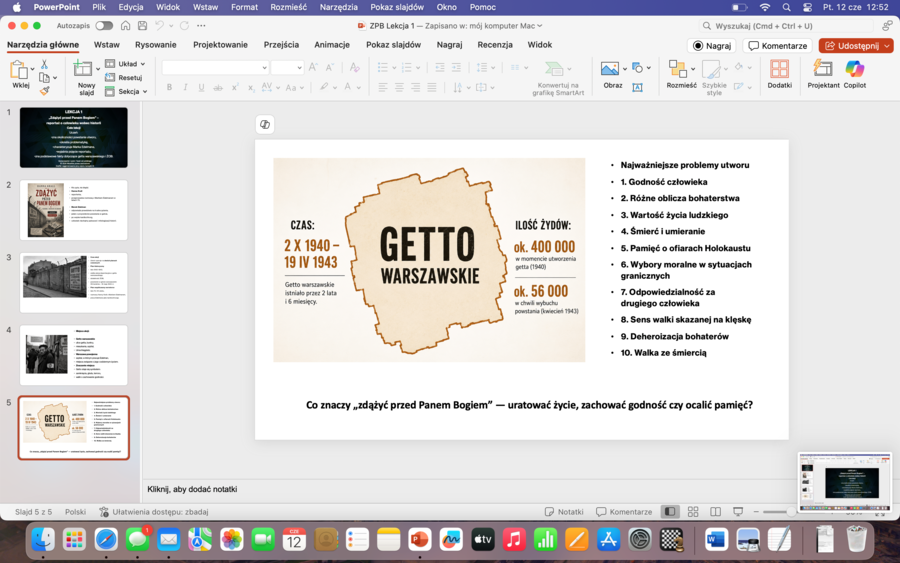This screenshot has width=900, height=563.
Task: Switch to reading view icon
Action: click(x=715, y=511)
